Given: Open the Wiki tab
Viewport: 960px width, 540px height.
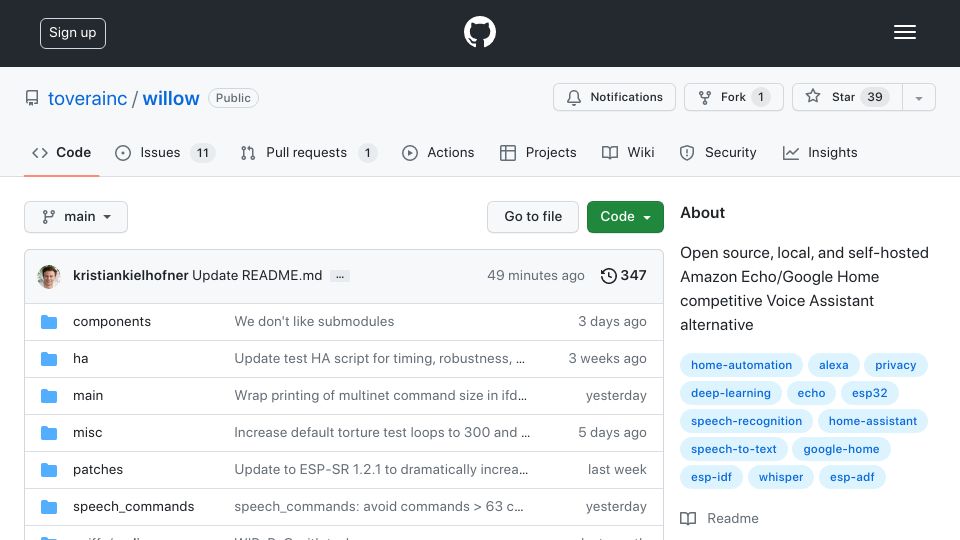Looking at the screenshot, I should tap(628, 152).
